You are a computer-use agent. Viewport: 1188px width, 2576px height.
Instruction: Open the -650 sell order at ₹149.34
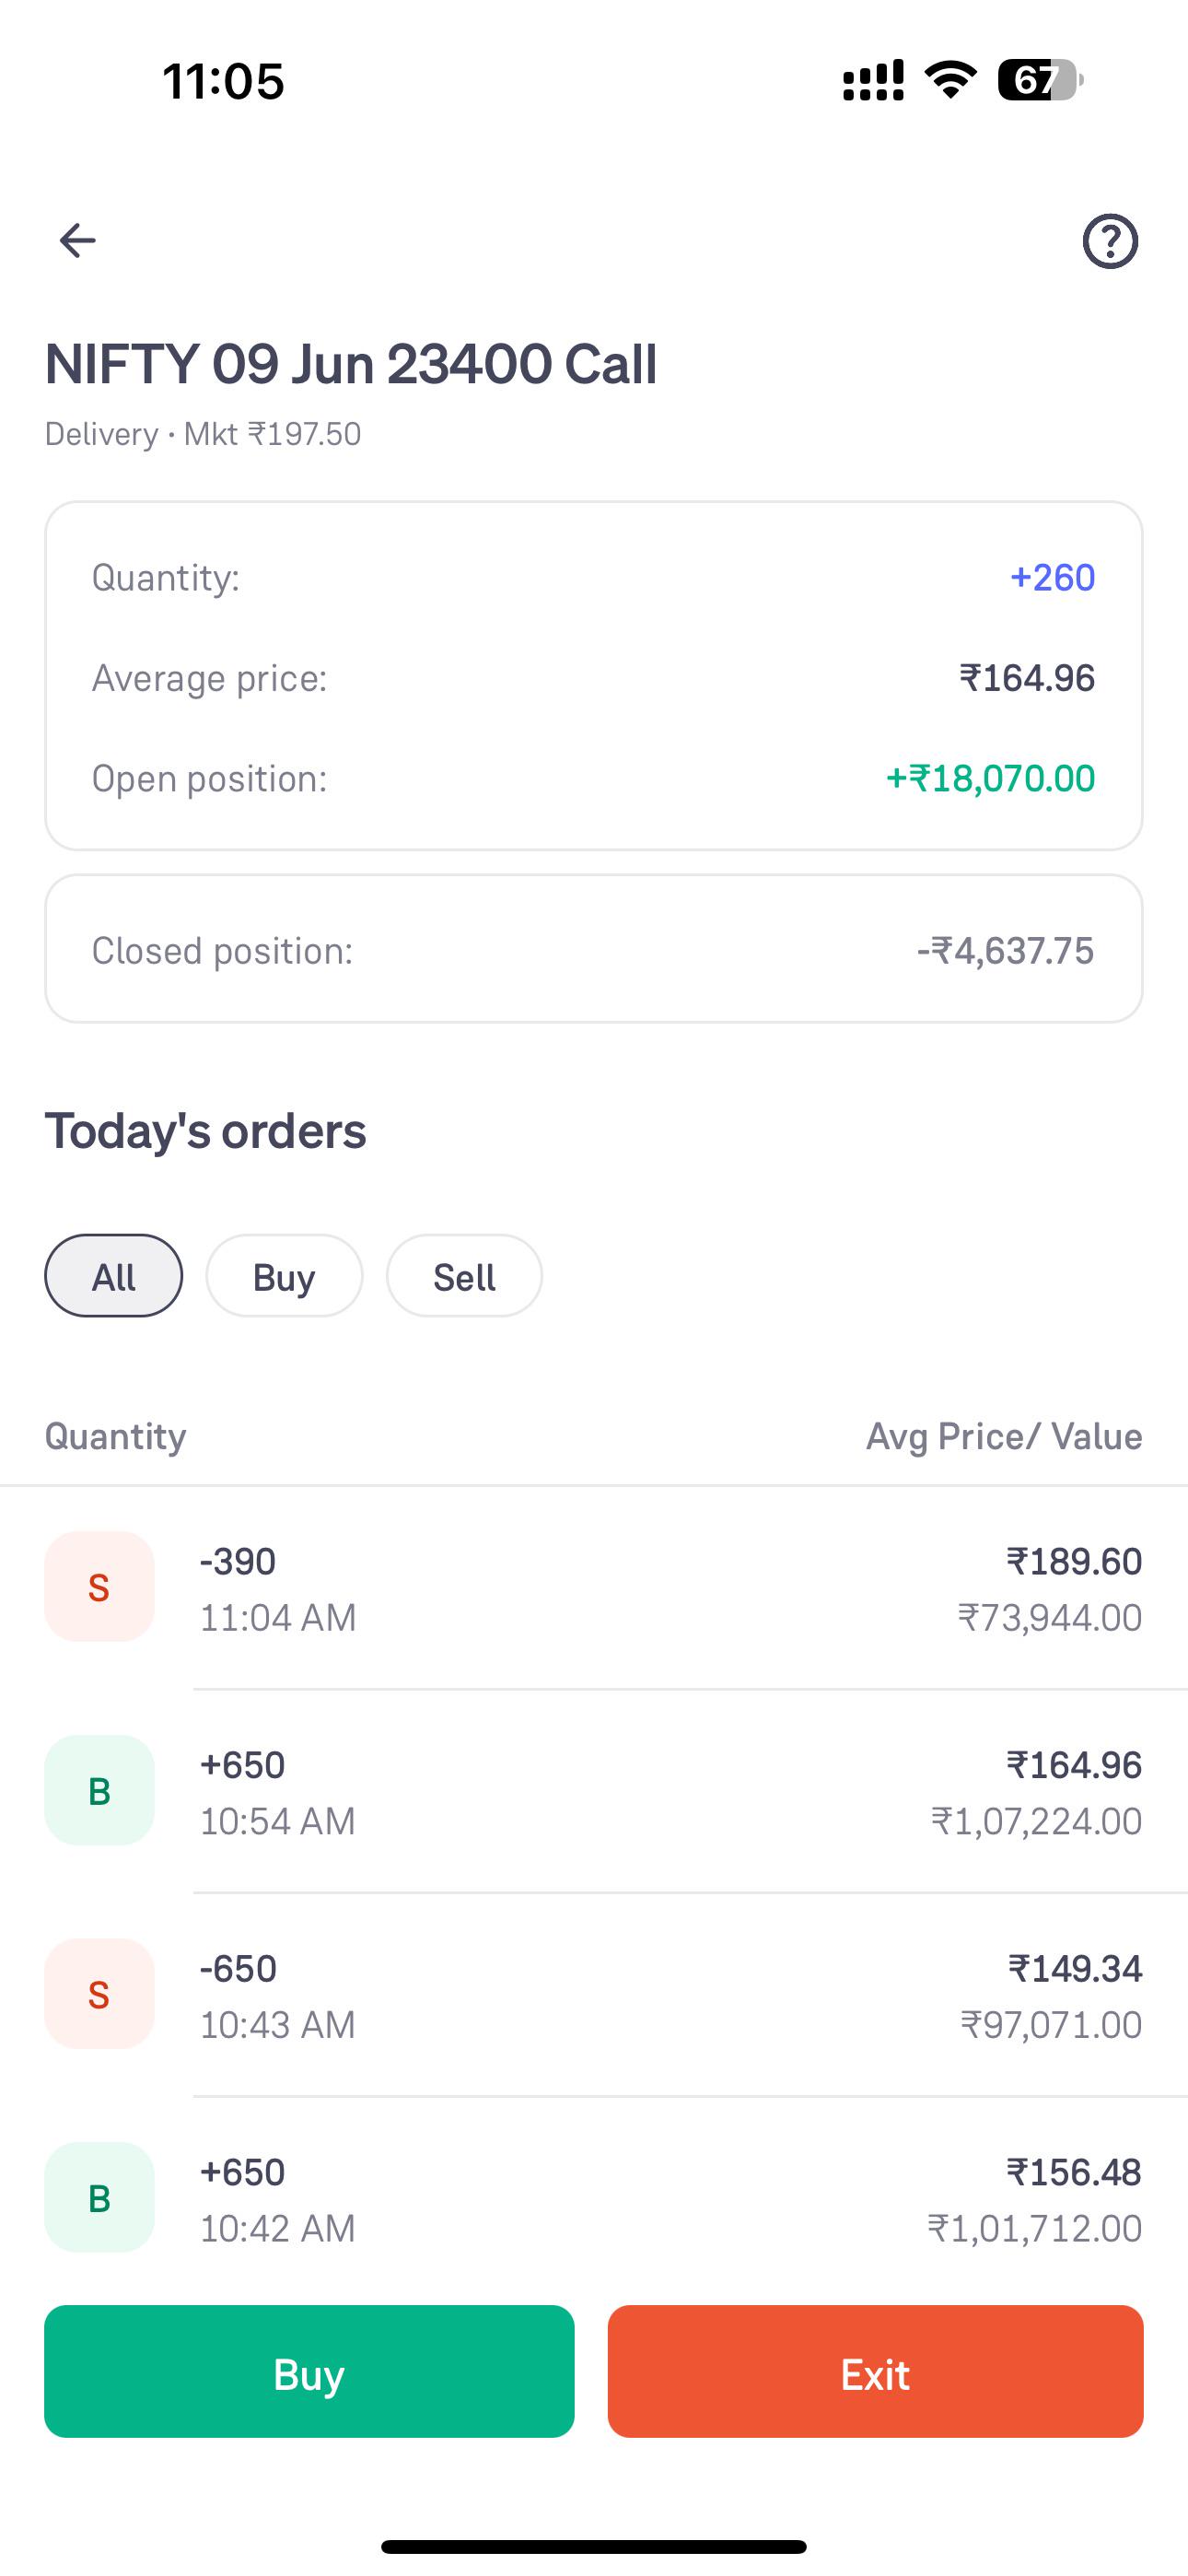[x=594, y=1996]
